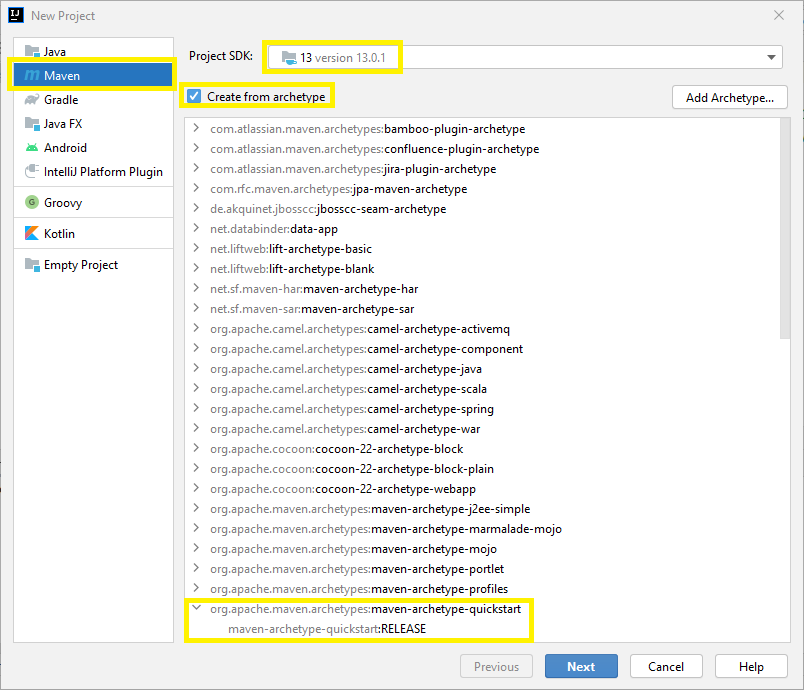Select maven-archetype-mojo archetype
This screenshot has width=804, height=690.
coord(353,549)
